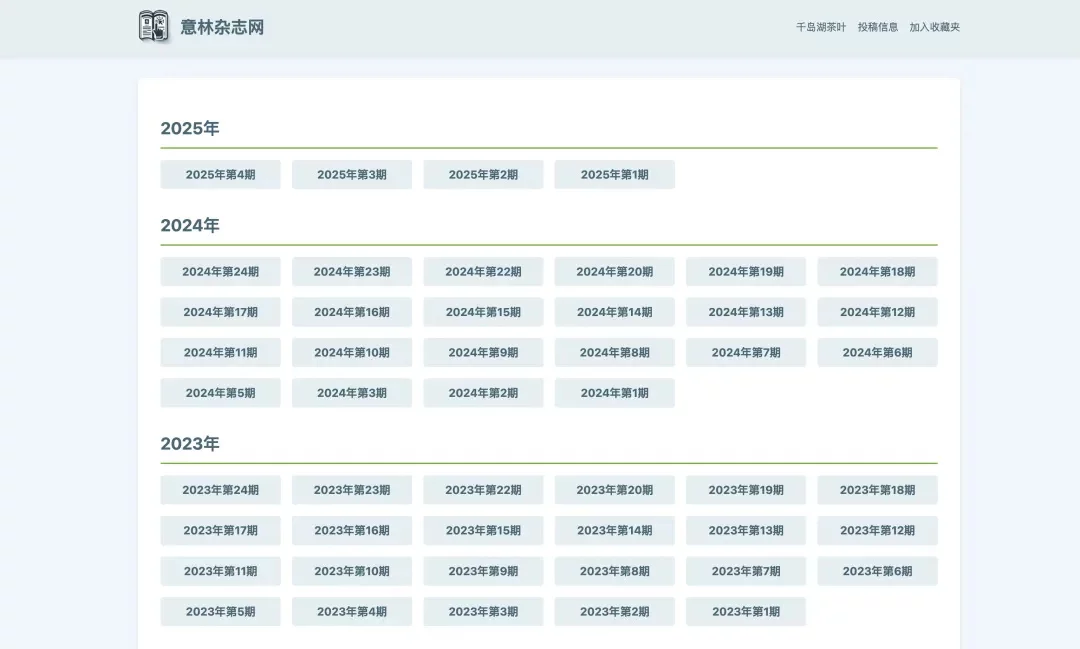Click the 2023年第1期 issue tile

pos(745,611)
